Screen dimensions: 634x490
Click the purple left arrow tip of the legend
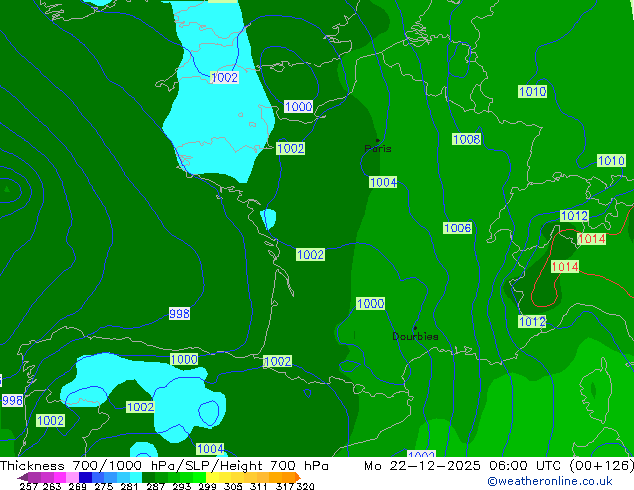click(22, 478)
